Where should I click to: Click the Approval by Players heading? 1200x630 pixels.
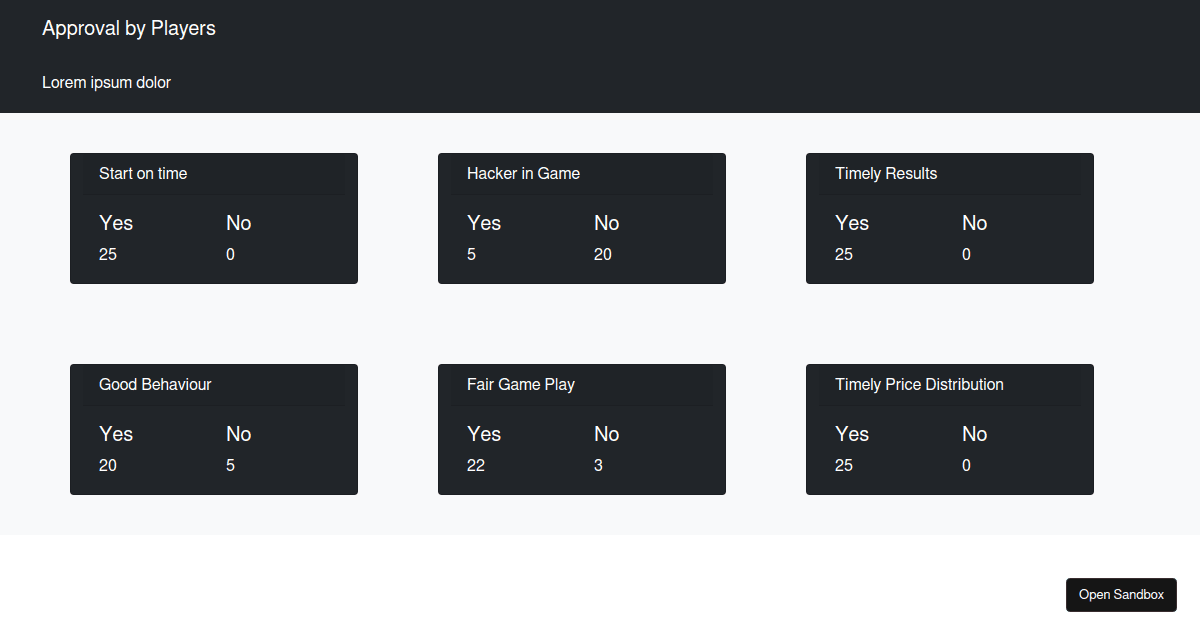128,28
